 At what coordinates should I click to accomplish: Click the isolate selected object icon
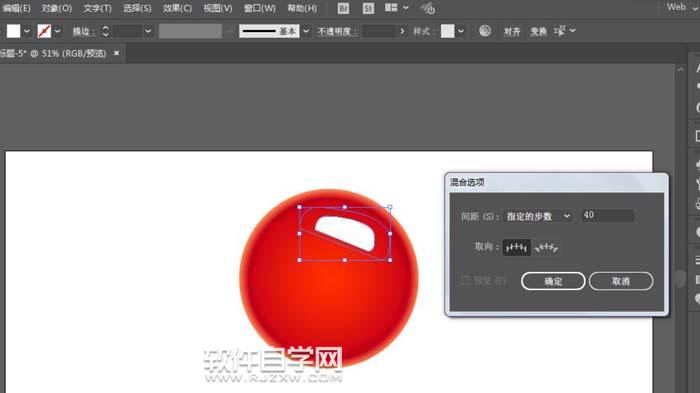click(x=560, y=31)
